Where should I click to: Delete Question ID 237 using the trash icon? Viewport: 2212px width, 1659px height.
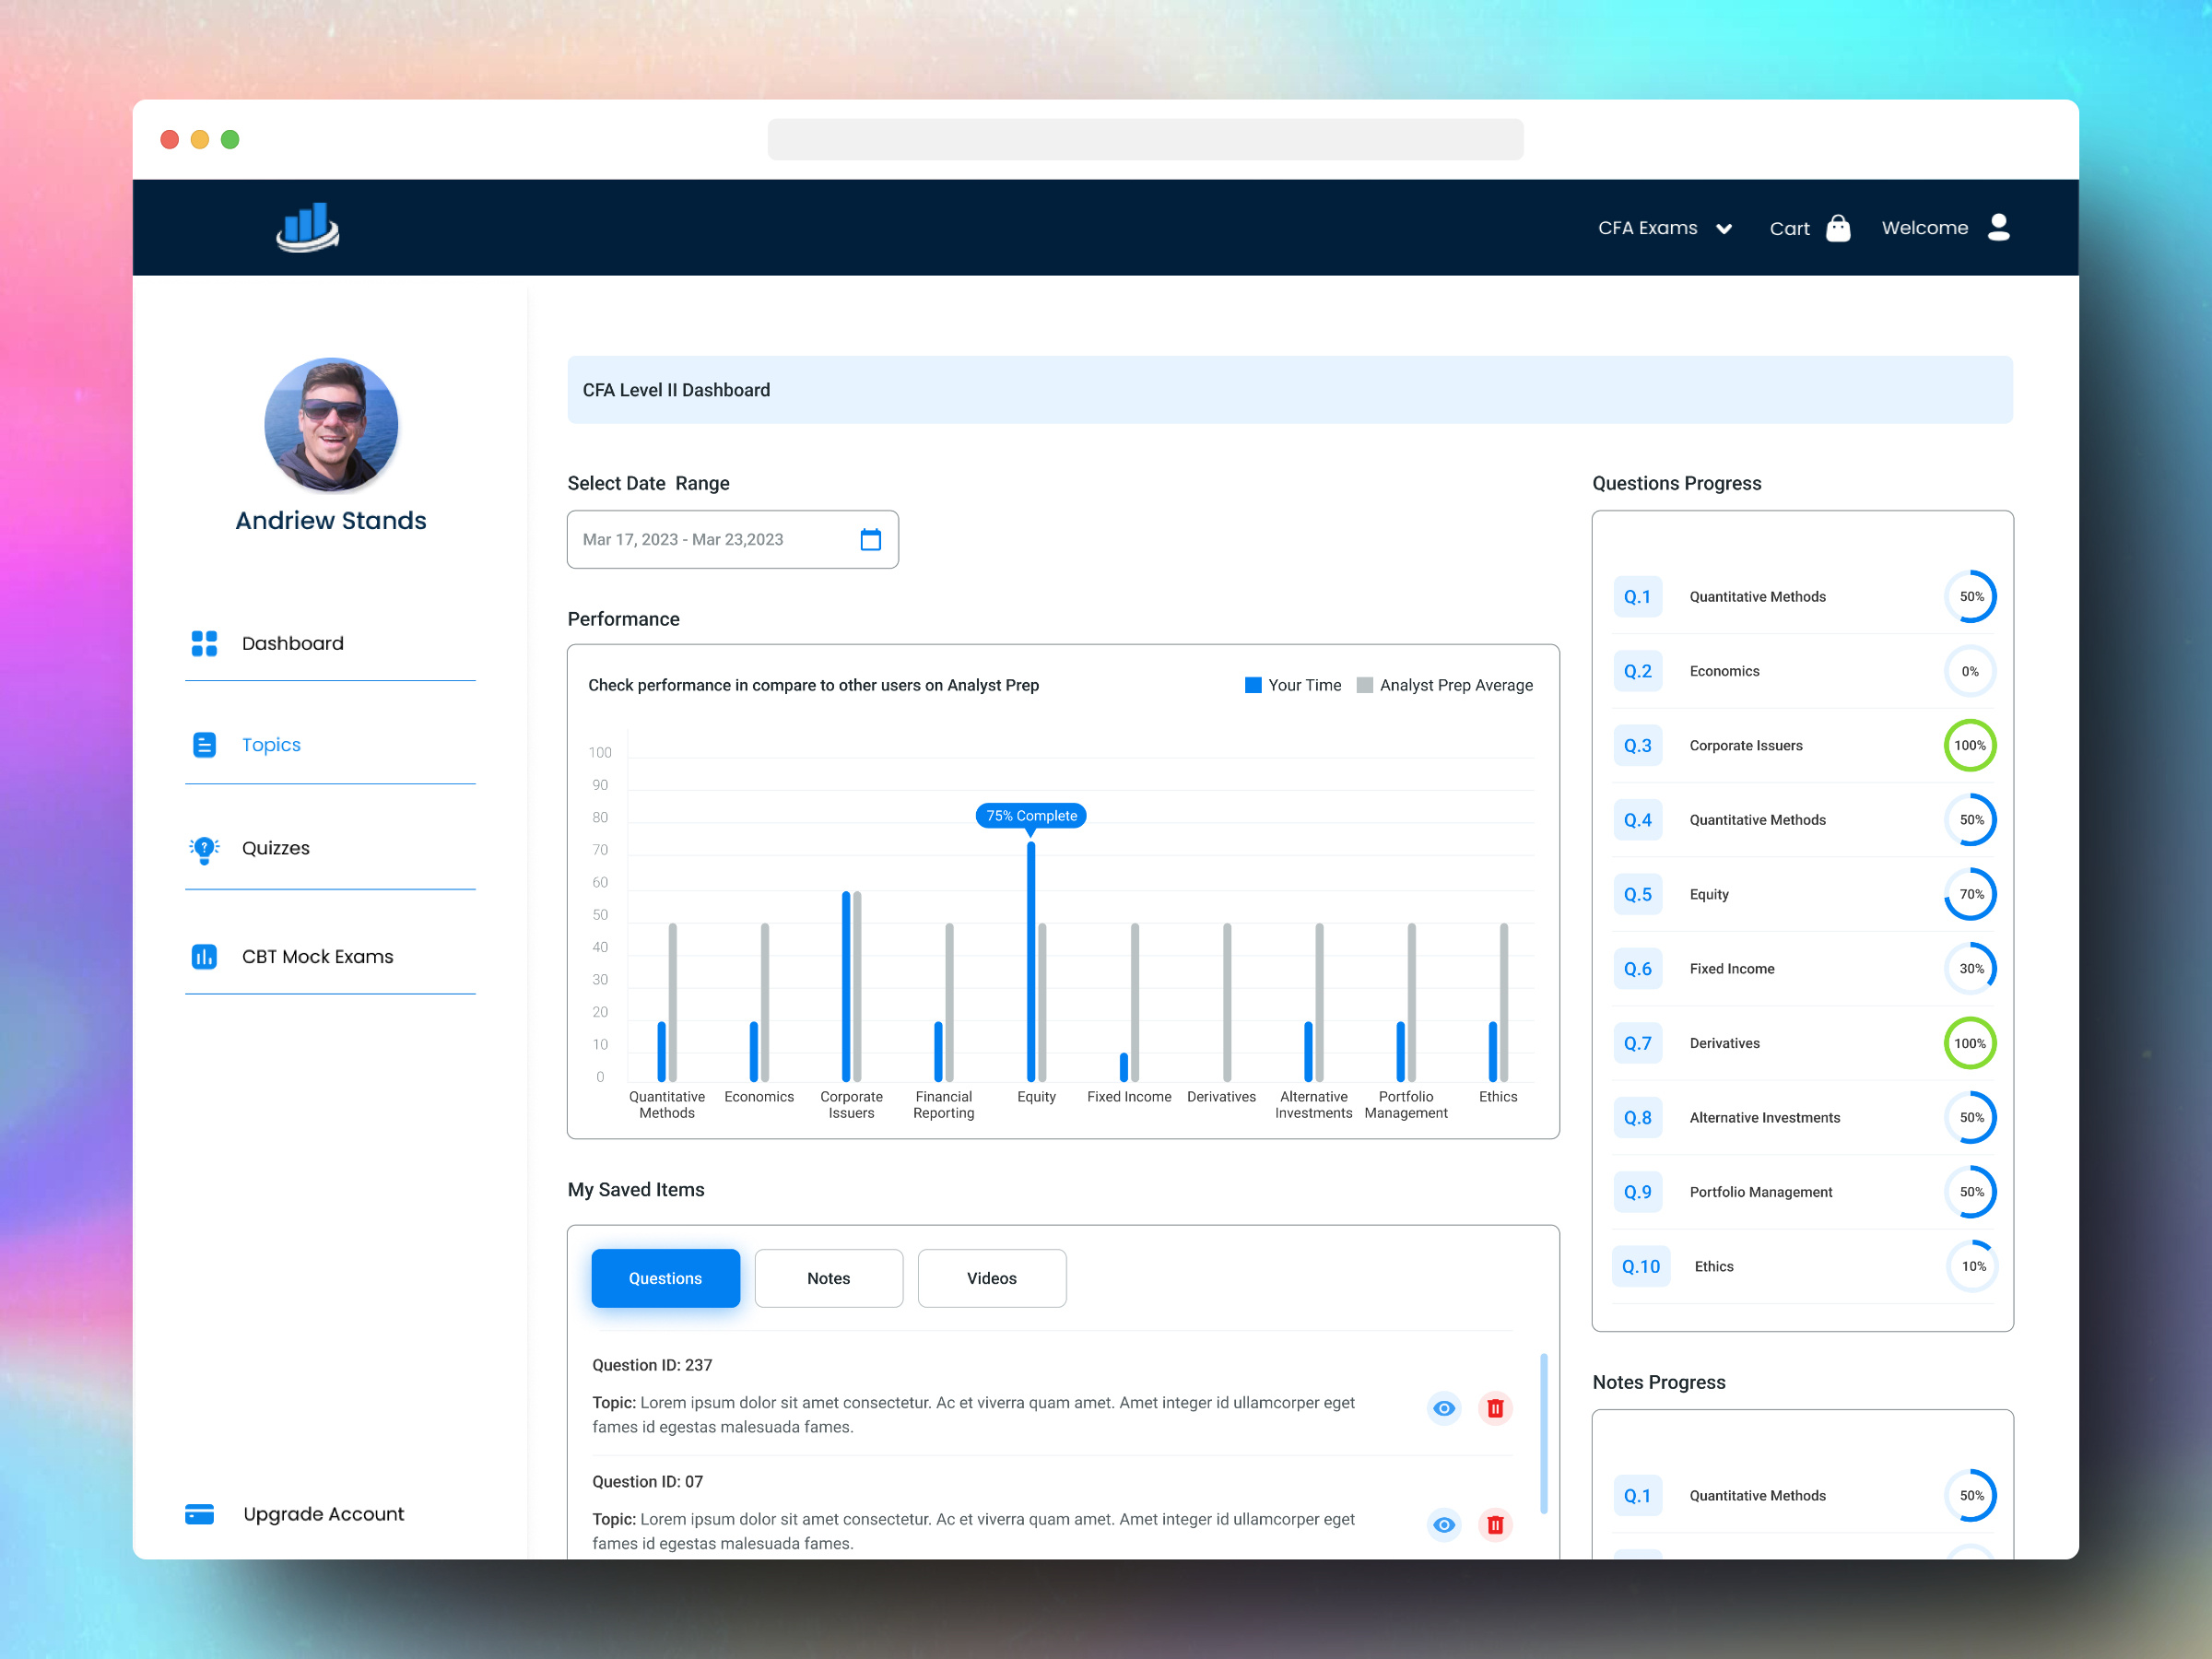1495,1408
